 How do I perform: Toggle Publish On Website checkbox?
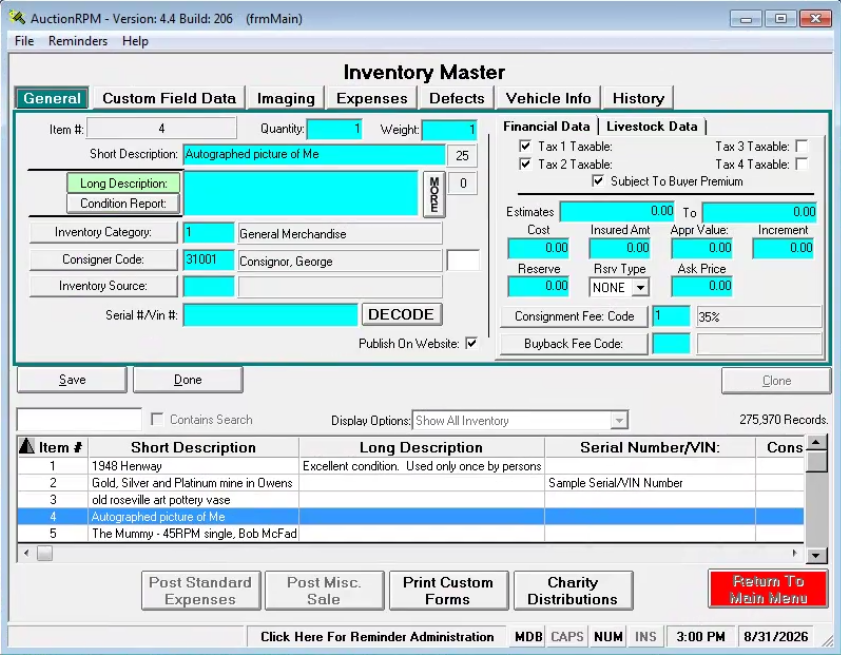pyautogui.click(x=471, y=343)
